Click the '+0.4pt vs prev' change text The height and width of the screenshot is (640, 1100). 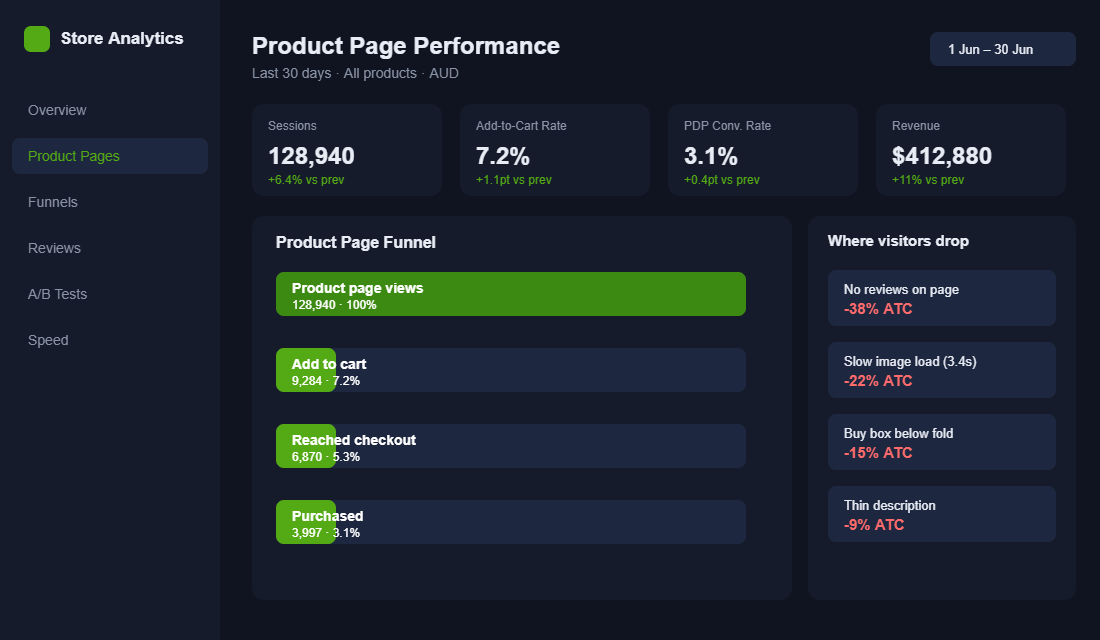pyautogui.click(x=722, y=180)
